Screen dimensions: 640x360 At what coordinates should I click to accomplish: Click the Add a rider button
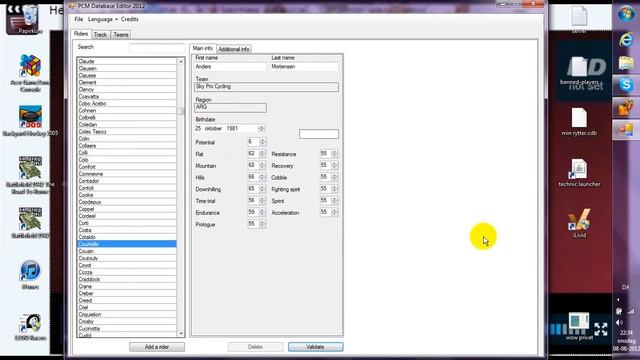pyautogui.click(x=157, y=347)
